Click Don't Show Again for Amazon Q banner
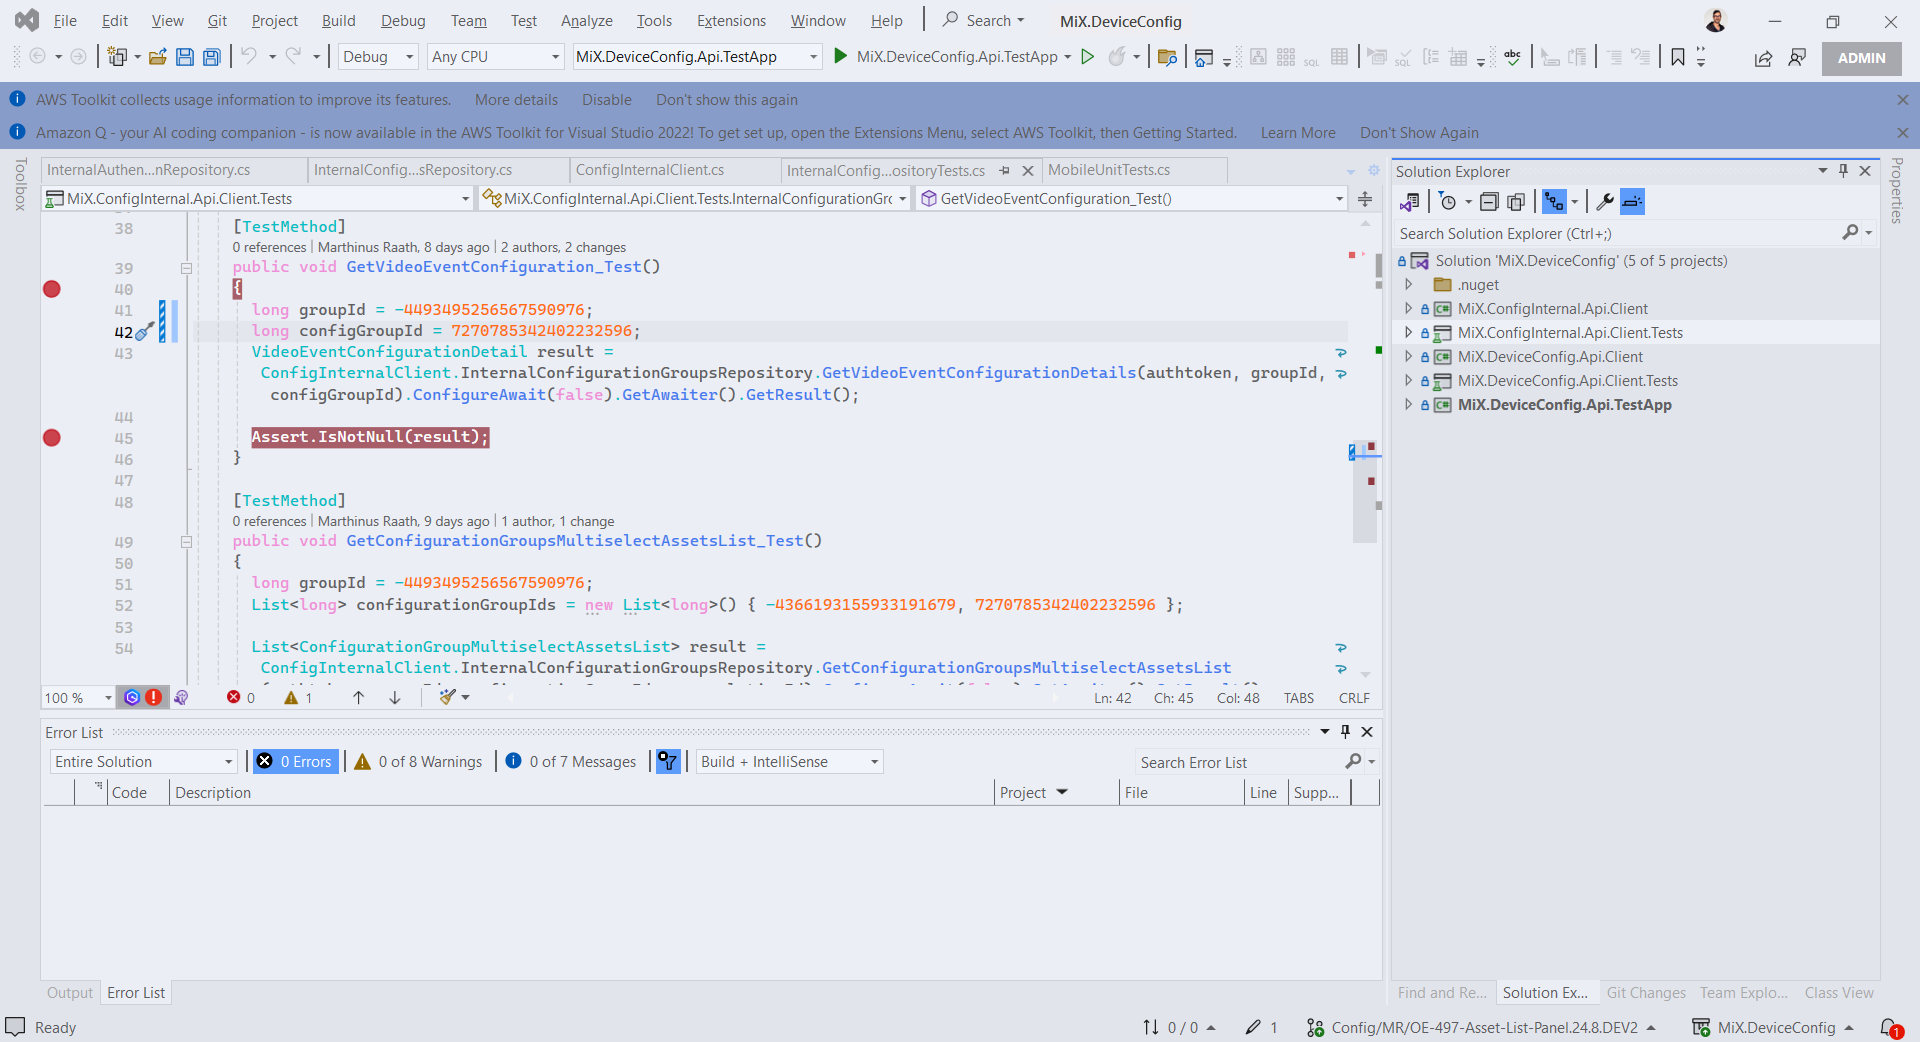 point(1418,133)
